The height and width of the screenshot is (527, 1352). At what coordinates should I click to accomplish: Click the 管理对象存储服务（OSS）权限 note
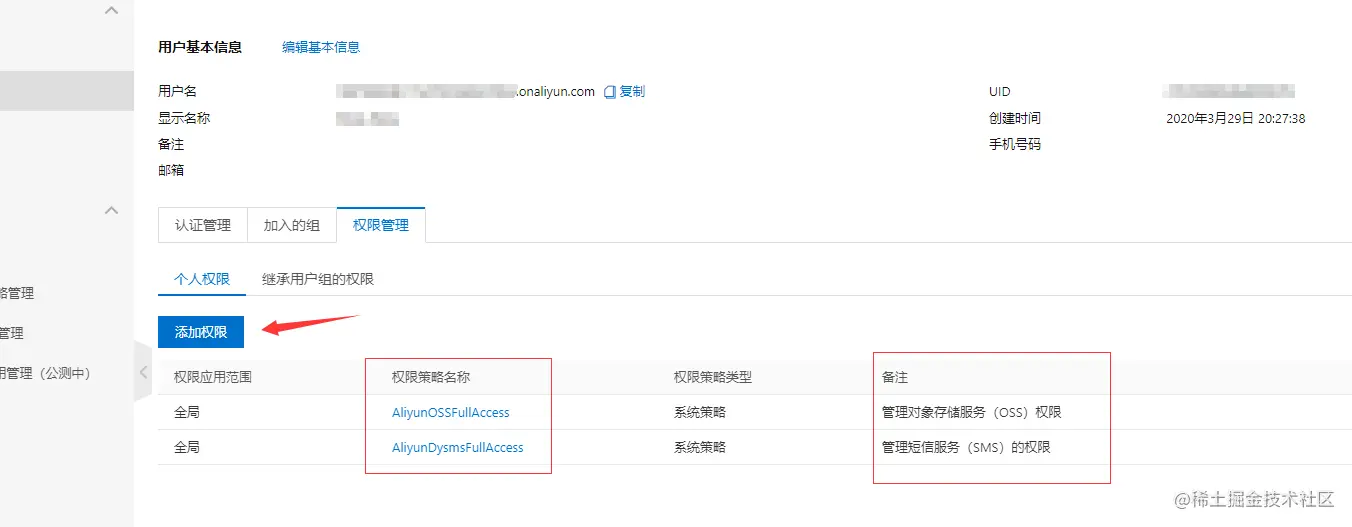pyautogui.click(x=971, y=412)
